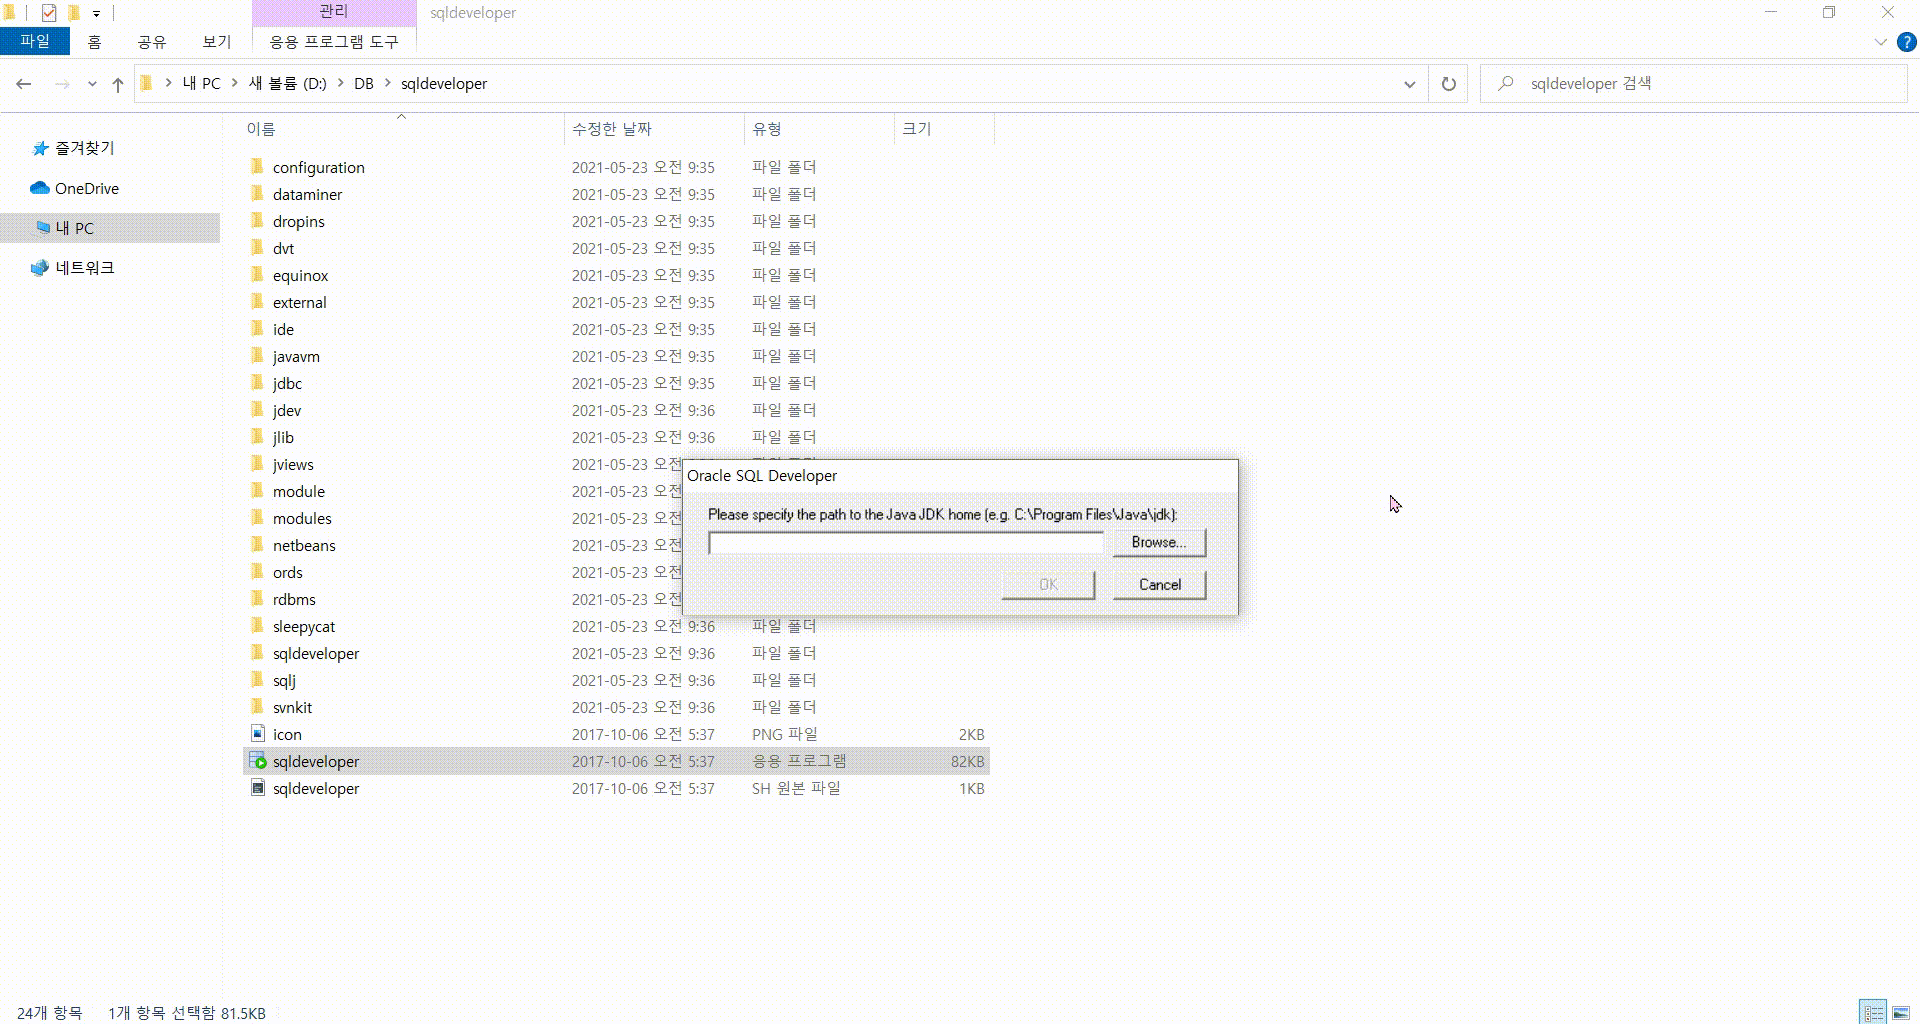Select the module folder name
This screenshot has width=1920, height=1024.
[299, 491]
